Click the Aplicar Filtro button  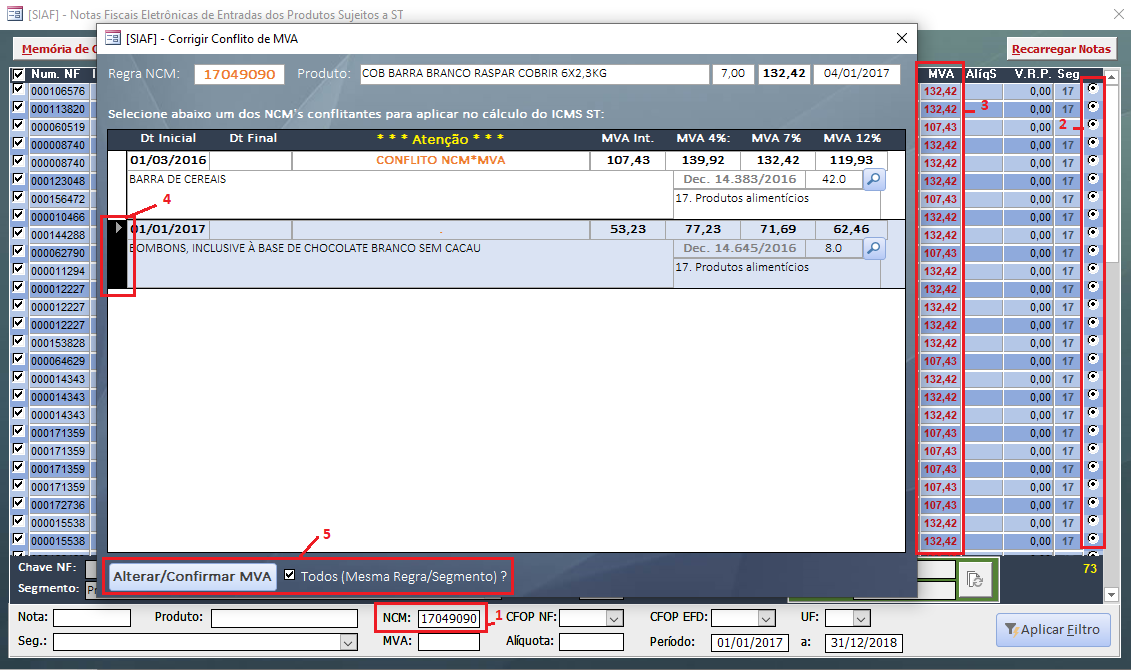pyautogui.click(x=1052, y=630)
